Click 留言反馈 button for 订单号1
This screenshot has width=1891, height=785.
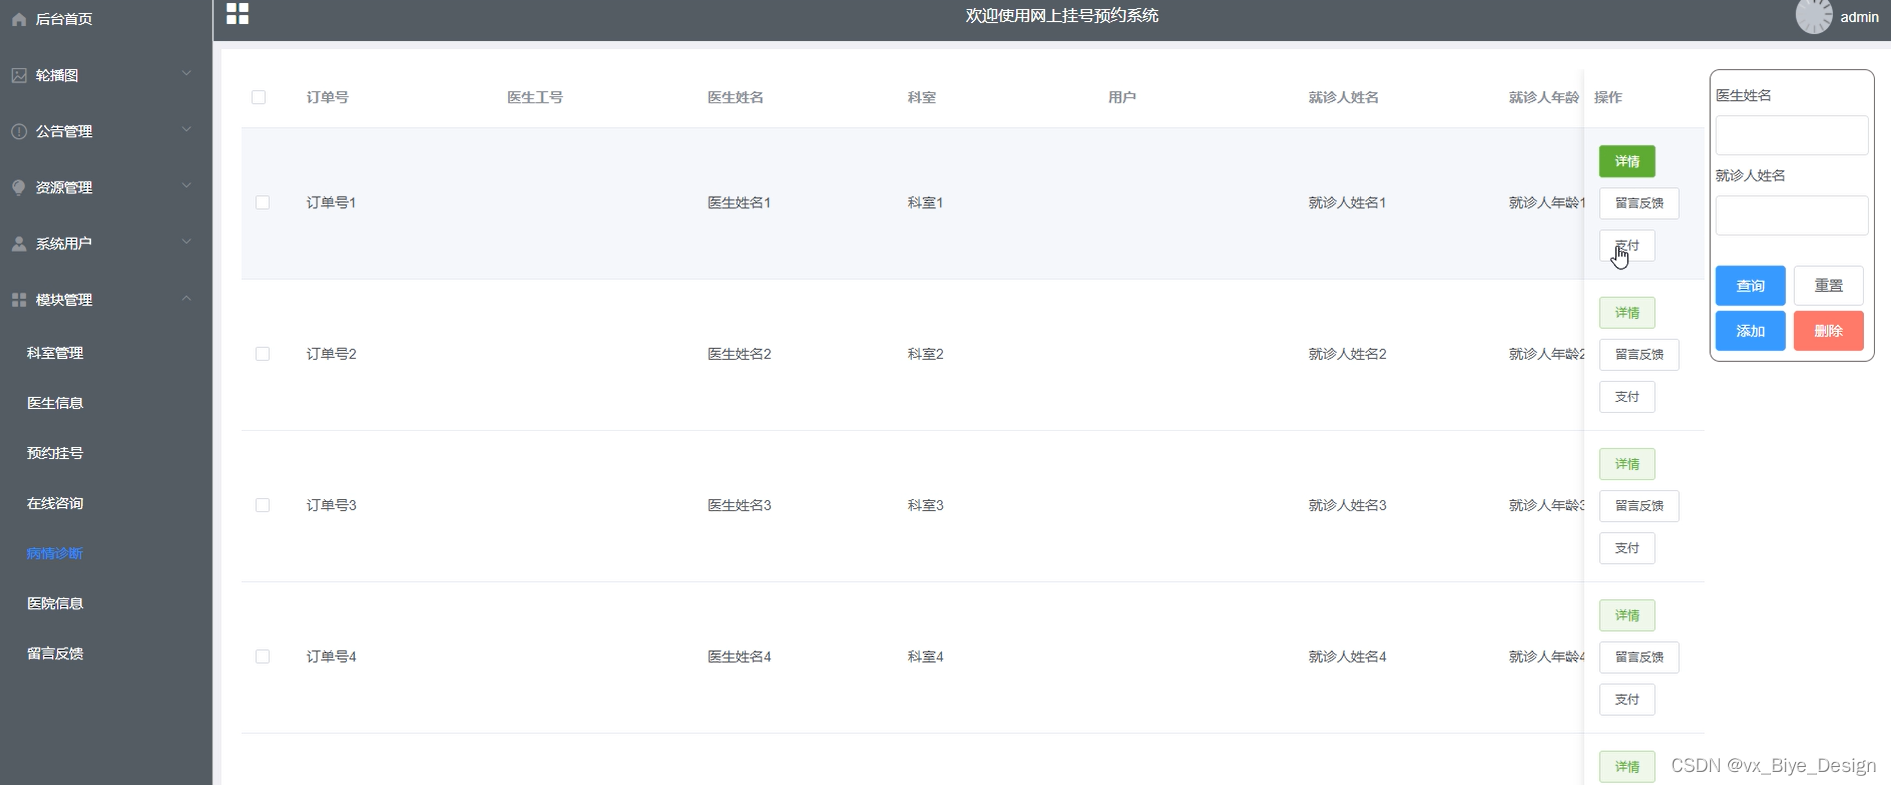point(1639,203)
